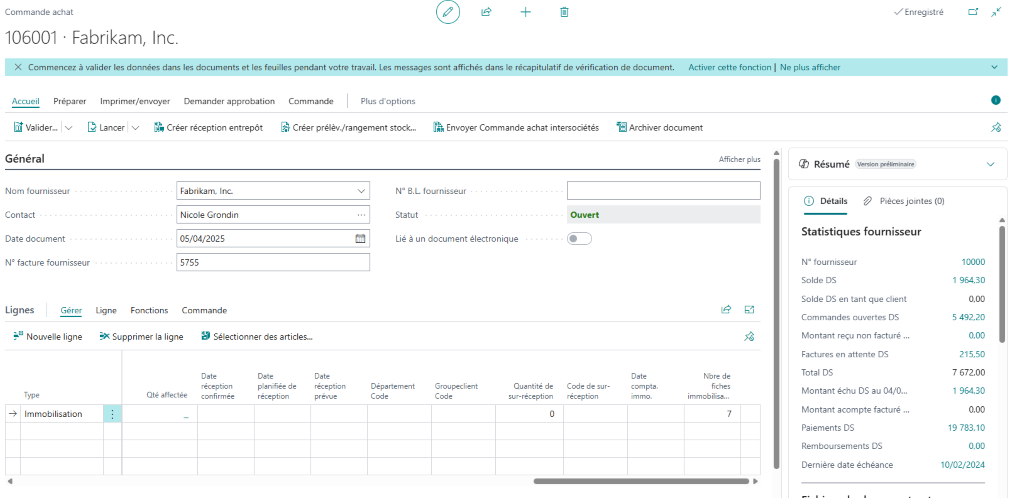Click the plus icon to create new
1024x498 pixels.
(x=525, y=12)
